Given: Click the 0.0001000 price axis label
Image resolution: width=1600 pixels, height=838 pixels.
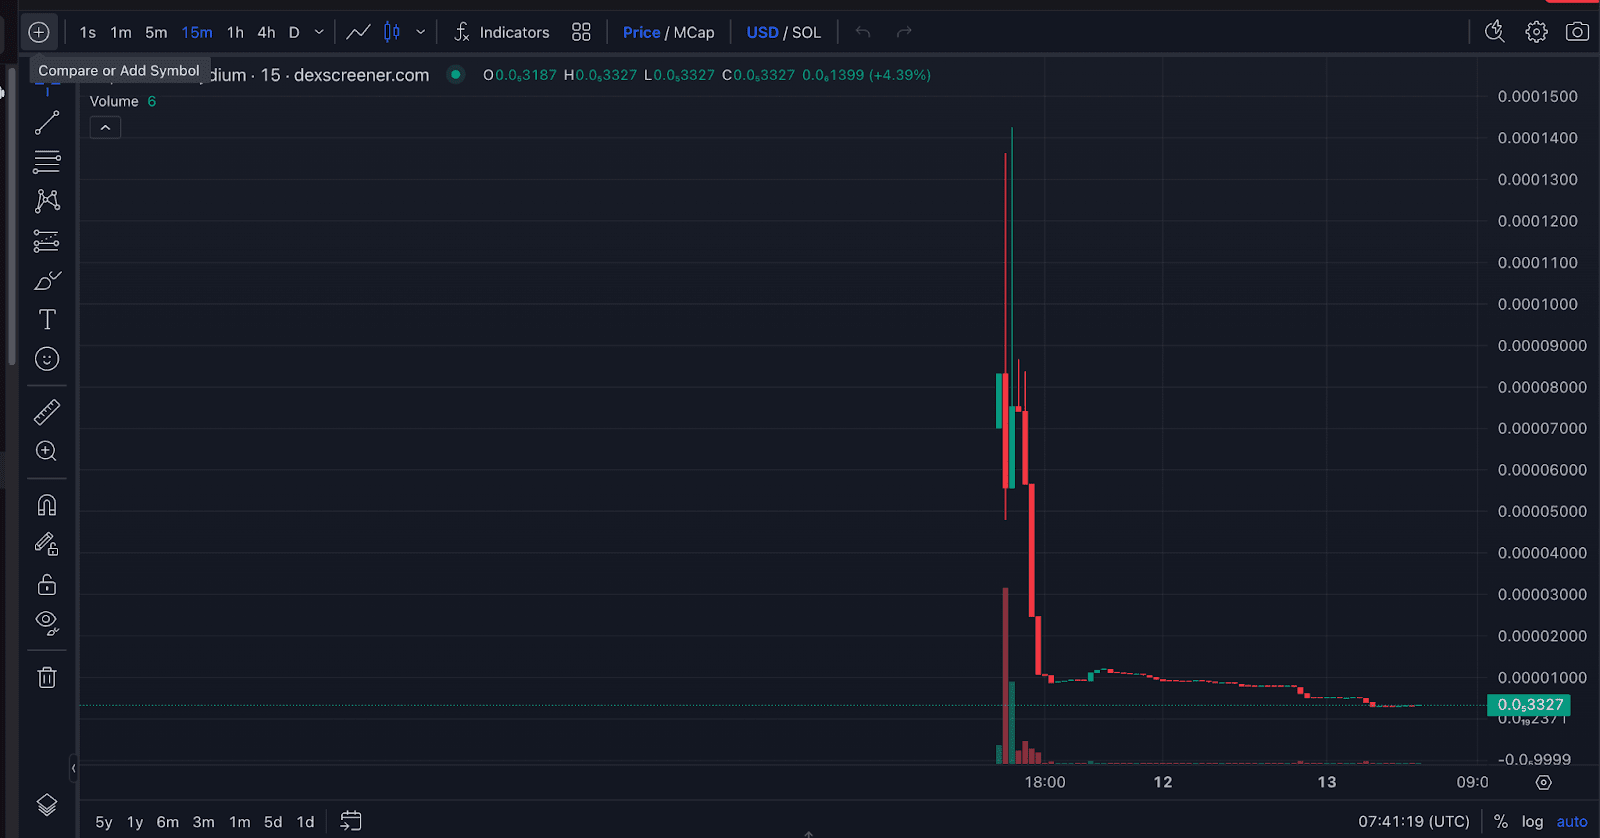Looking at the screenshot, I should tap(1538, 304).
